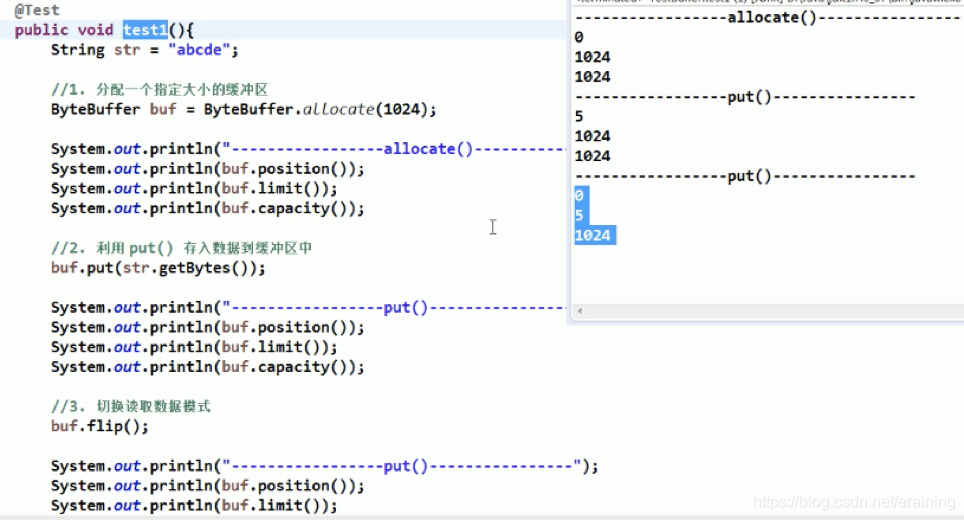
Task: Click the highlighted 5 in console output
Action: click(579, 216)
